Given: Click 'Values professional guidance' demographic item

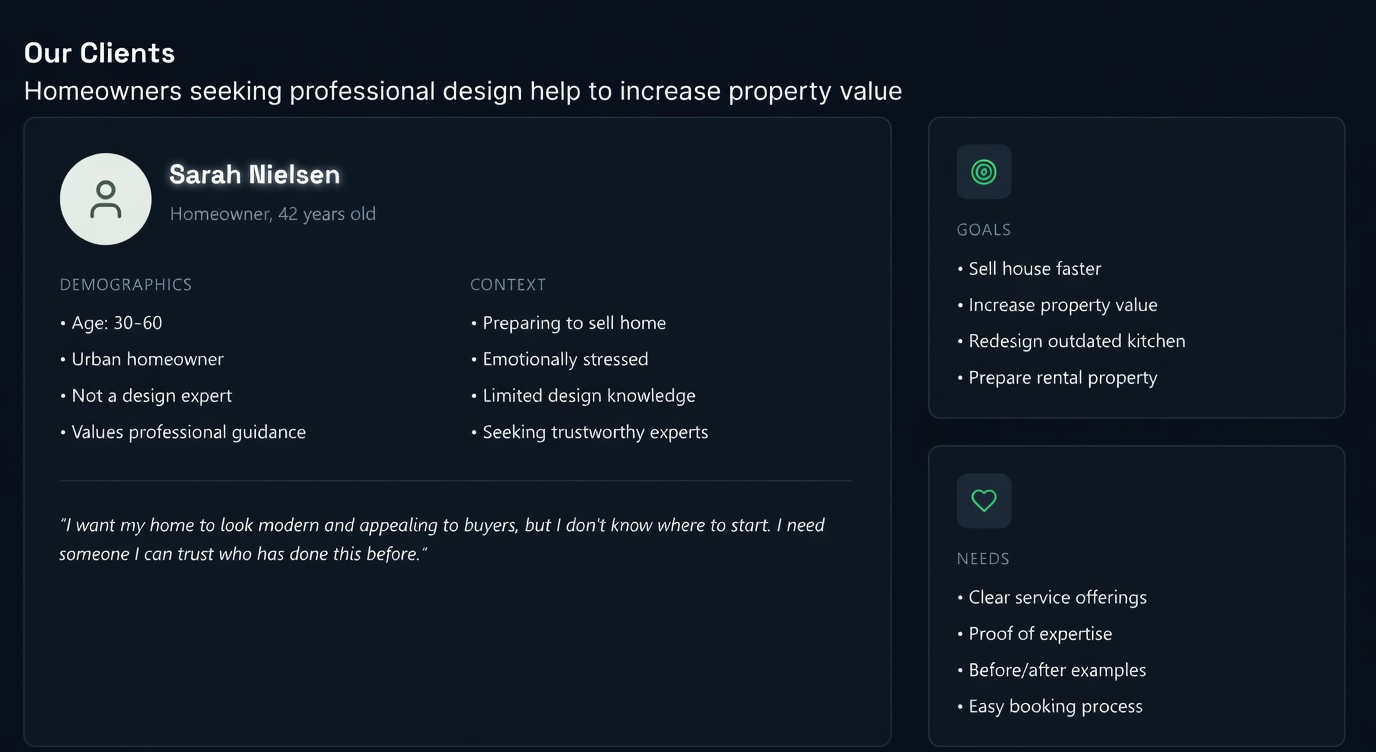Looking at the screenshot, I should click(x=189, y=432).
